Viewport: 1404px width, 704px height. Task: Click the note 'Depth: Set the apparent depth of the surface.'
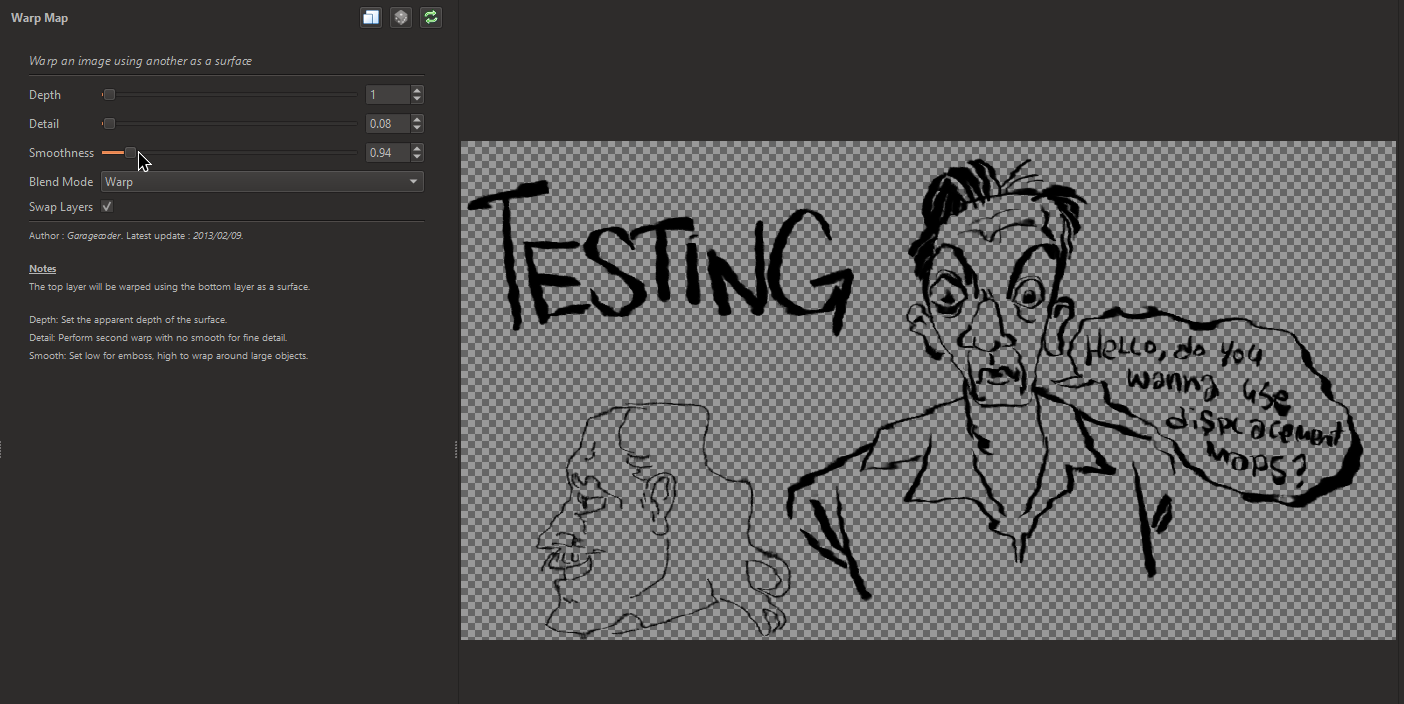[128, 320]
